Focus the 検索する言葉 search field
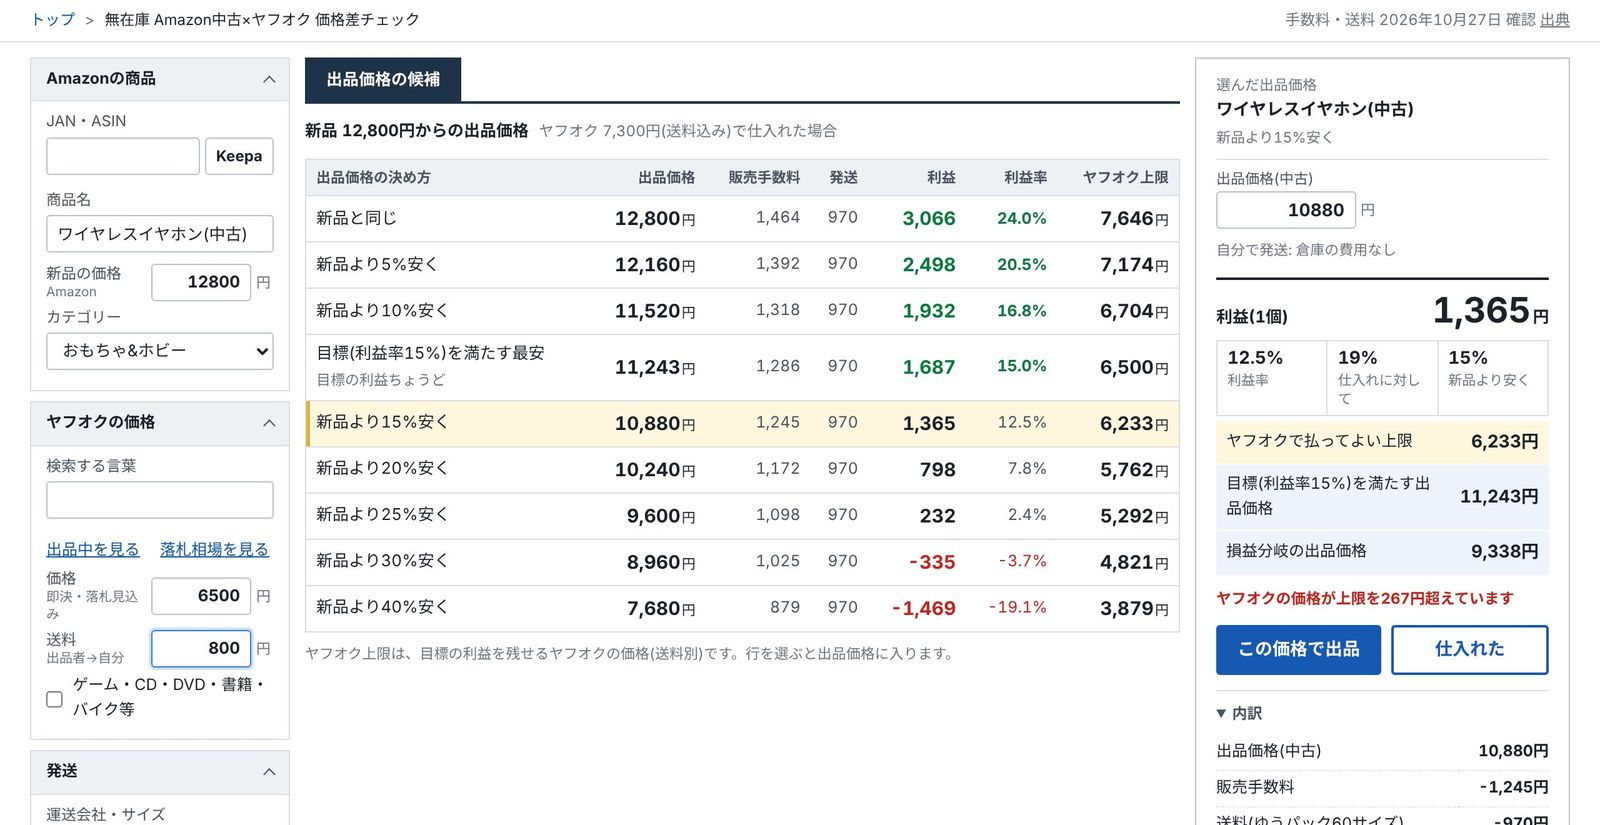Viewport: 1600px width, 825px height. (160, 500)
